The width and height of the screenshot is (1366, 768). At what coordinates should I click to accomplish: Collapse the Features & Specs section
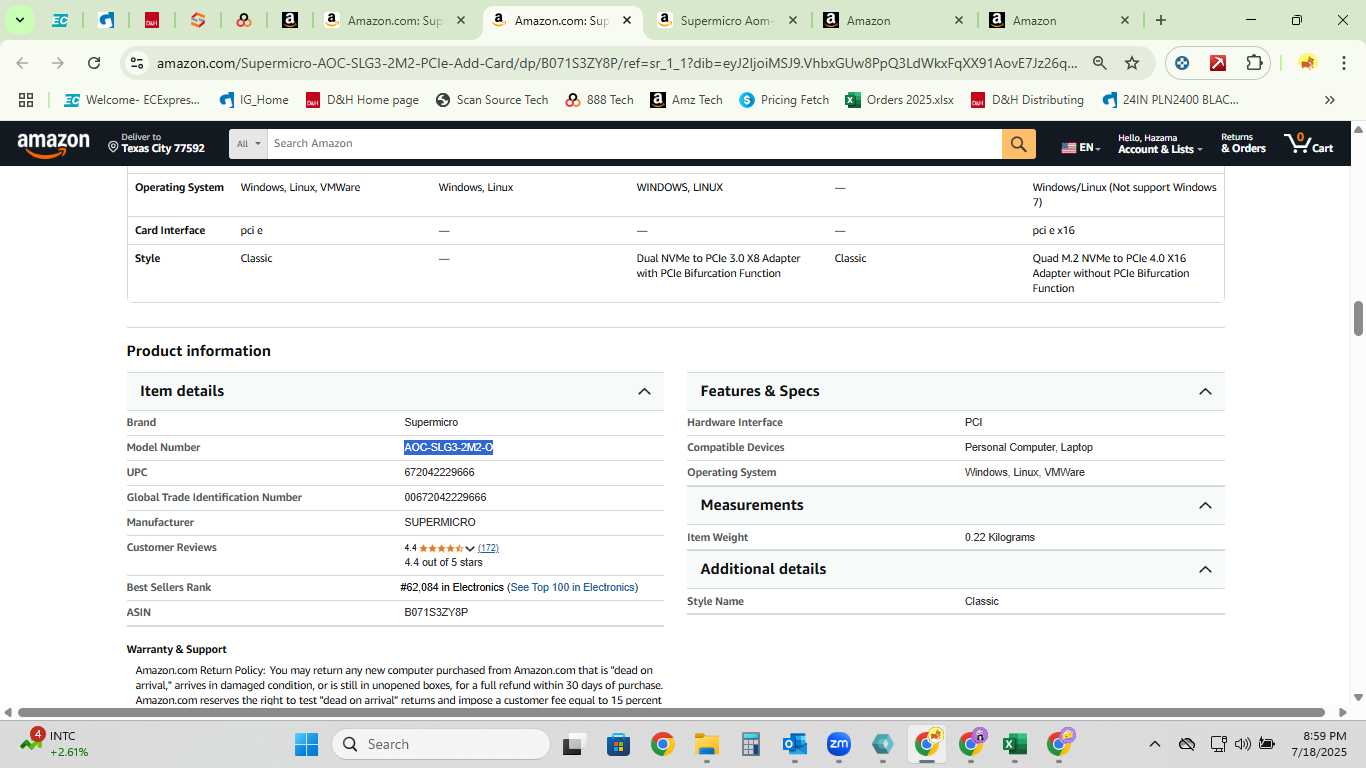click(1205, 391)
